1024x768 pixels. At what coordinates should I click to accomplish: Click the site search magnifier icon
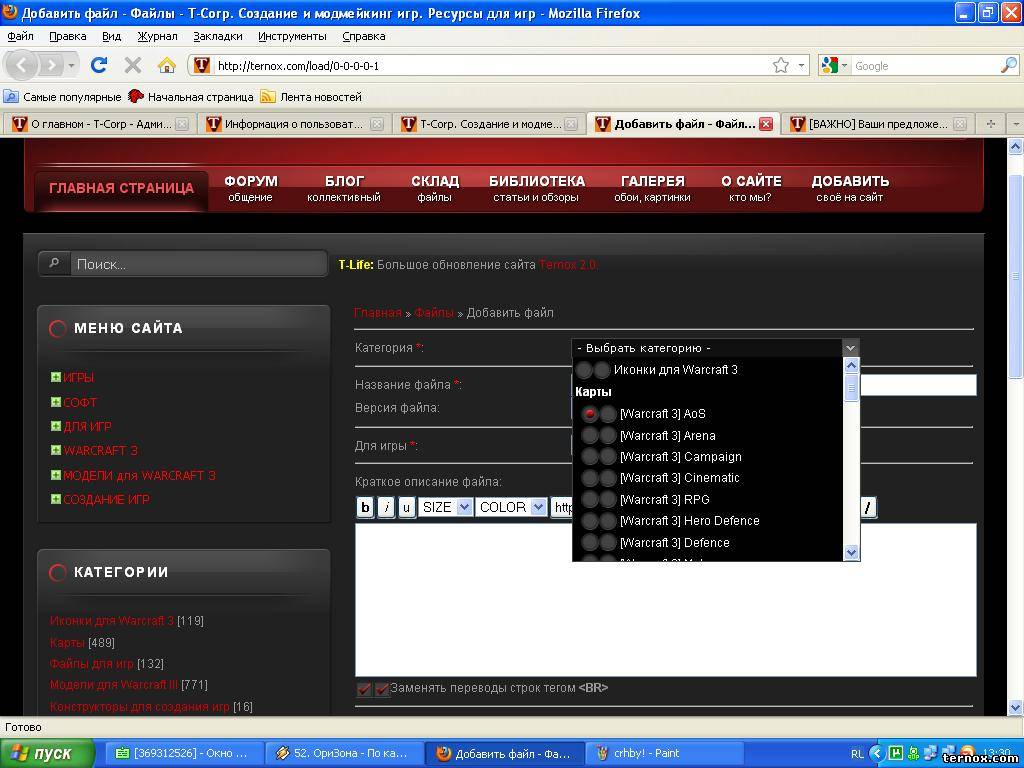54,263
